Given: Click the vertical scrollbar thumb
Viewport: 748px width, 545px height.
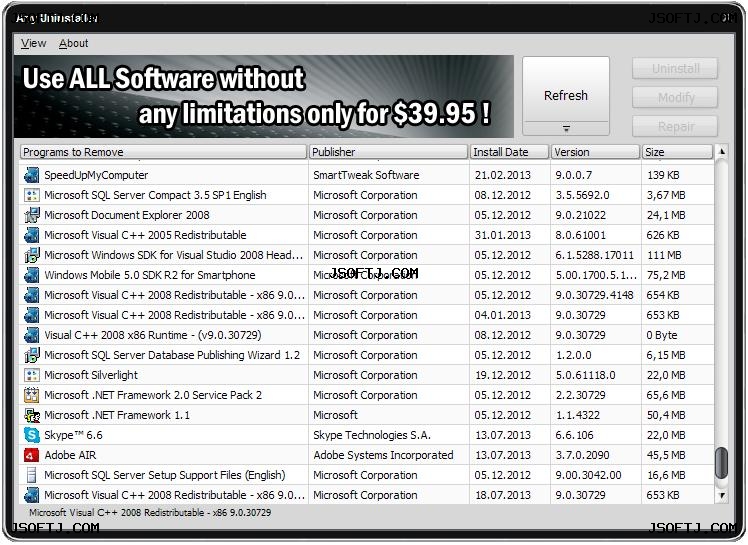Looking at the screenshot, I should (722, 462).
